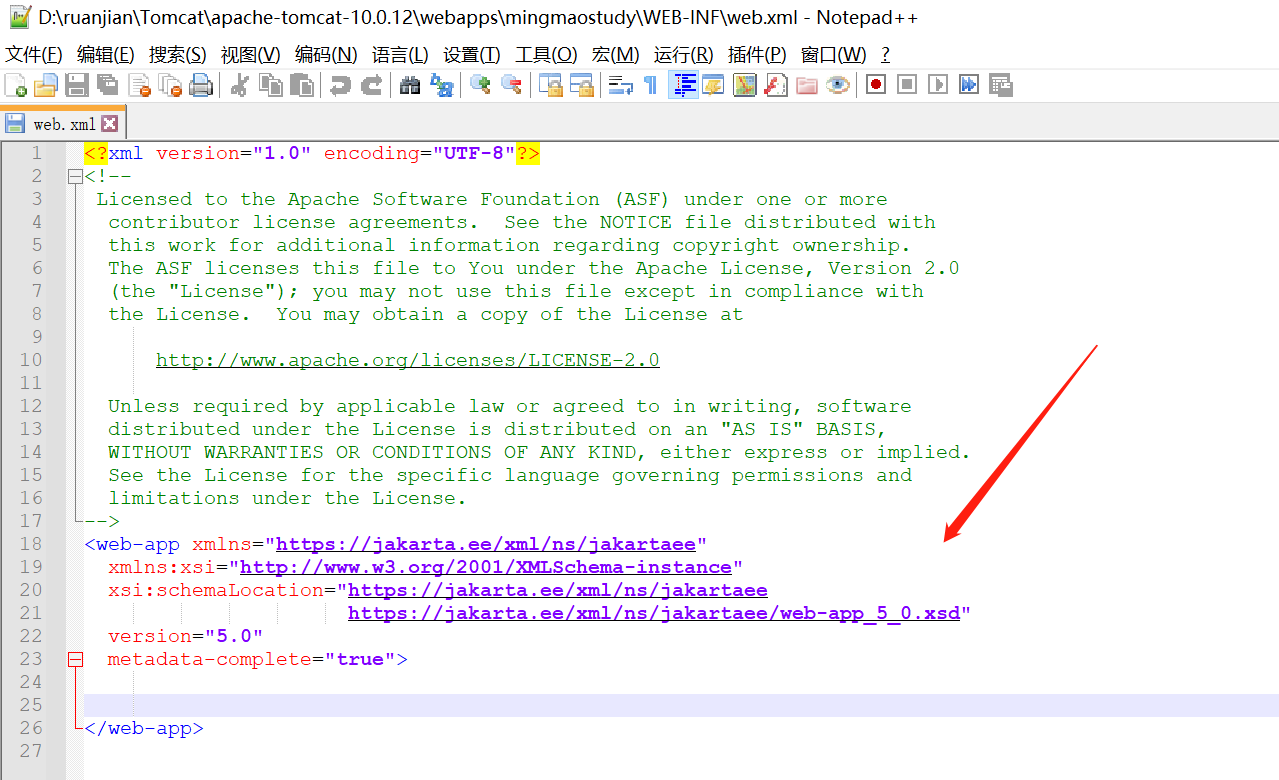
Task: Click the Redo arrow icon
Action: click(371, 85)
